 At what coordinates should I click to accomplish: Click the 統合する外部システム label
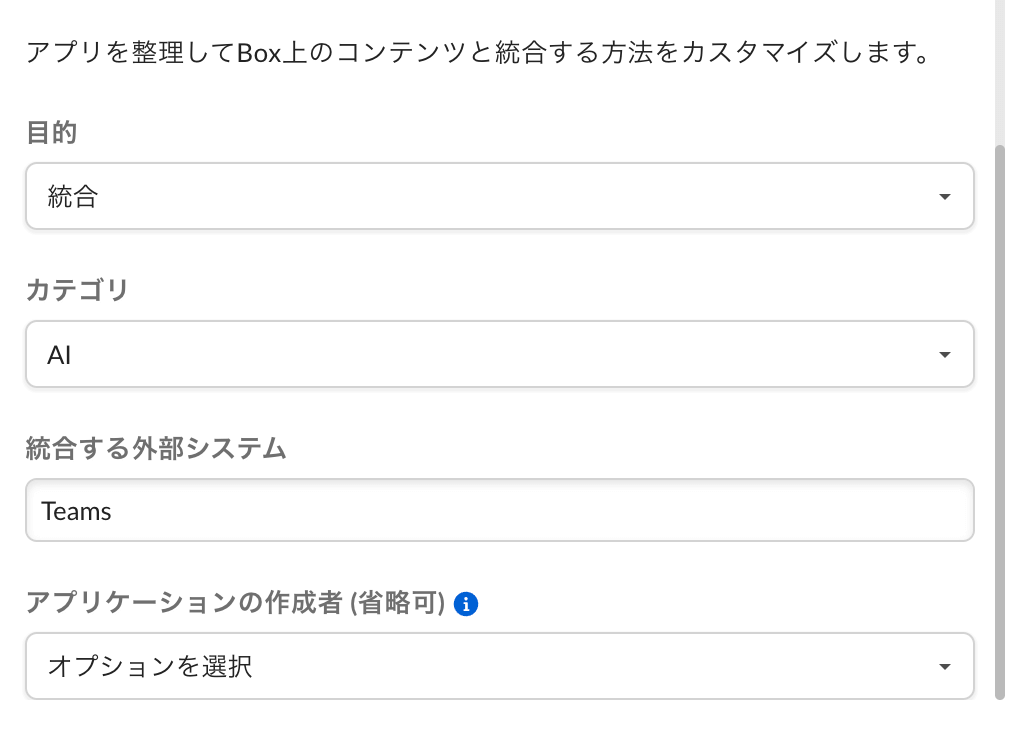click(156, 449)
